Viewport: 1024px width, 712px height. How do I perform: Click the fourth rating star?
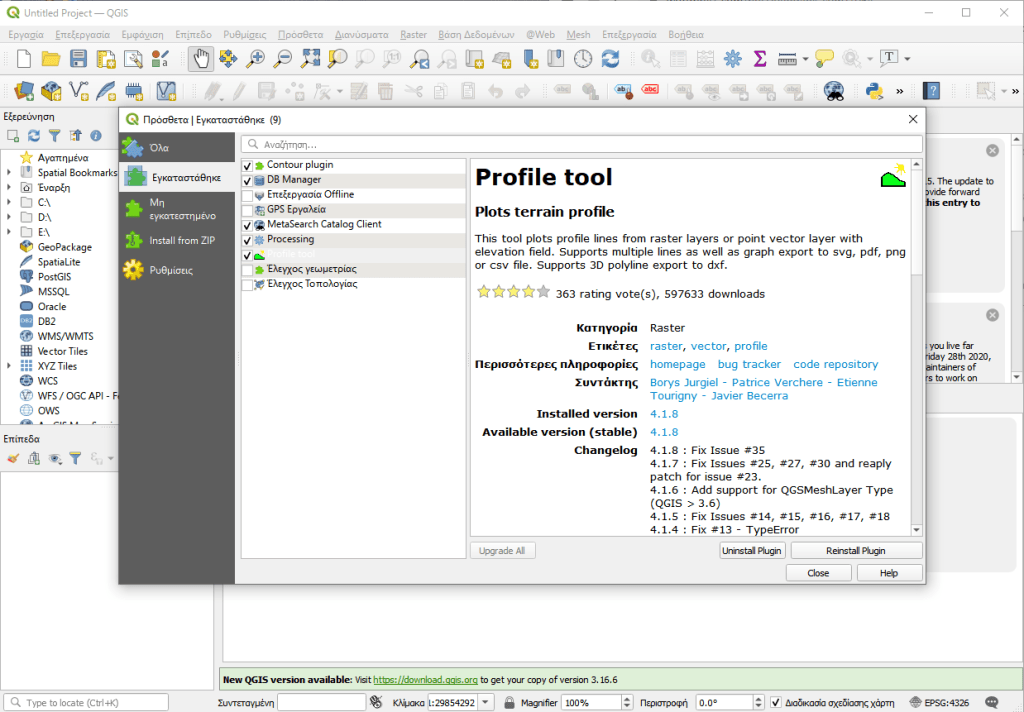pyautogui.click(x=528, y=293)
